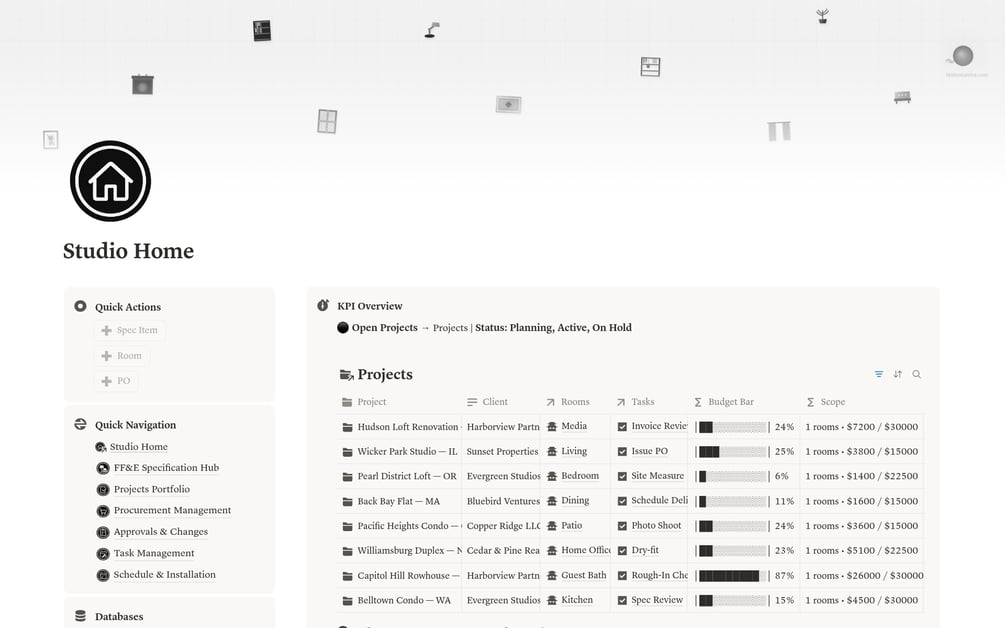Screen dimensions: 1005x628
Task: Click the Copper Ridge LLC client cell
Action: tap(503, 526)
